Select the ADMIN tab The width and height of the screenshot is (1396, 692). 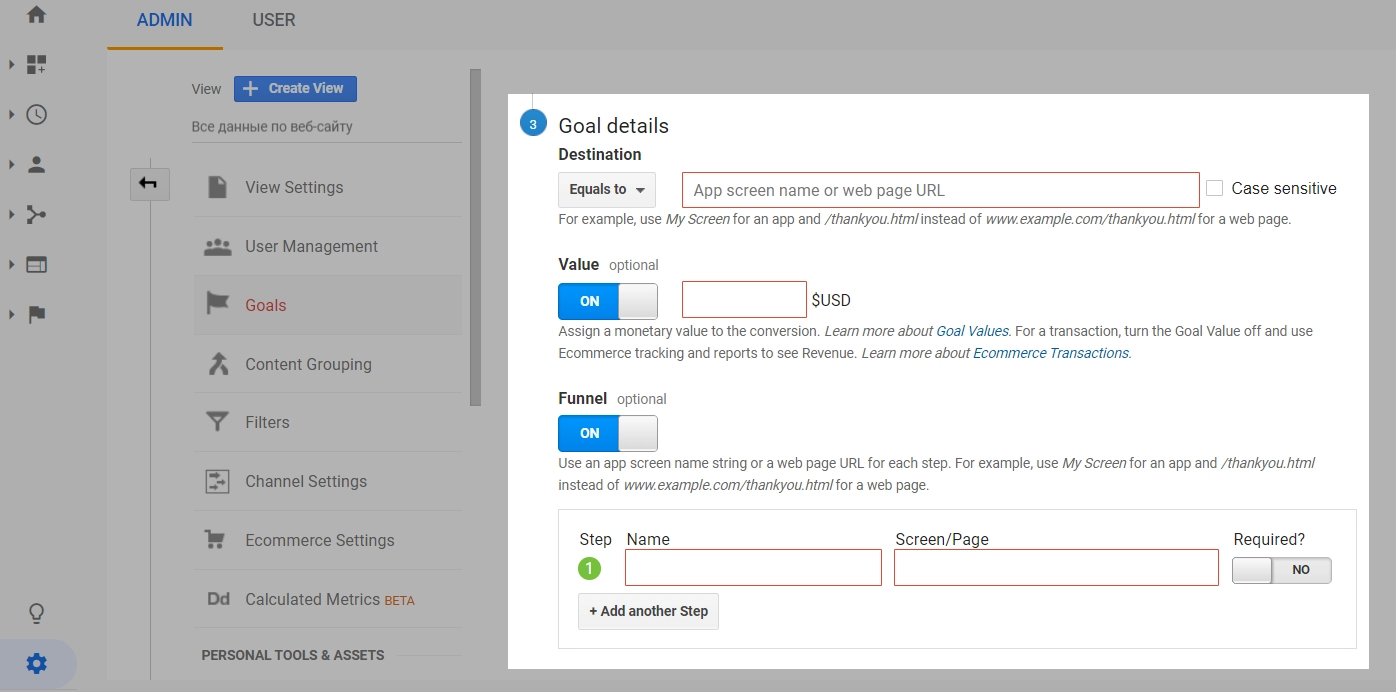click(163, 19)
